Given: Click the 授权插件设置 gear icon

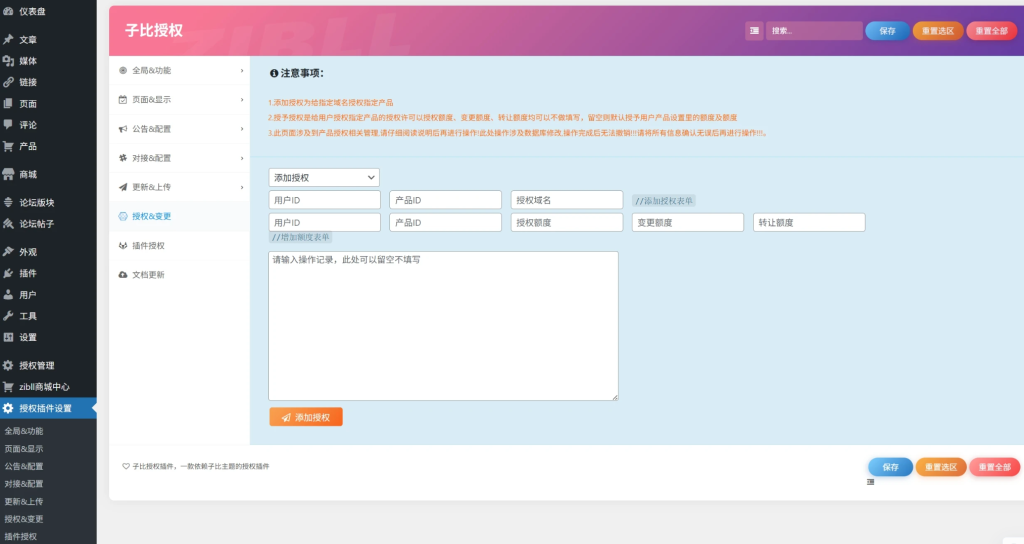Looking at the screenshot, I should 8,408.
